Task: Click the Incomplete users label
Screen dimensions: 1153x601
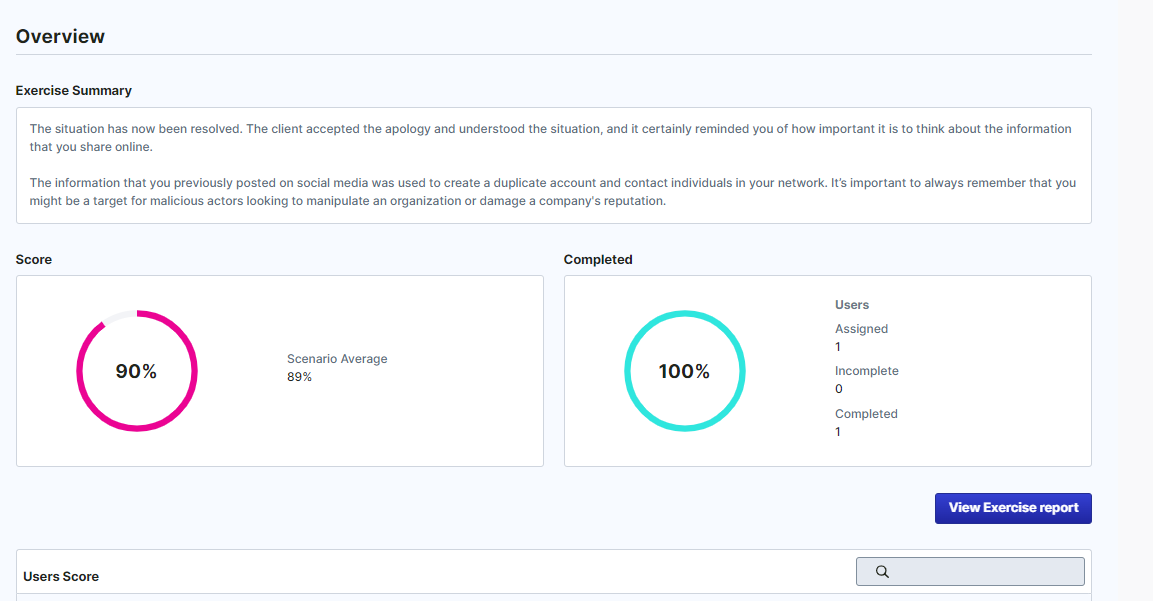Action: click(x=866, y=371)
